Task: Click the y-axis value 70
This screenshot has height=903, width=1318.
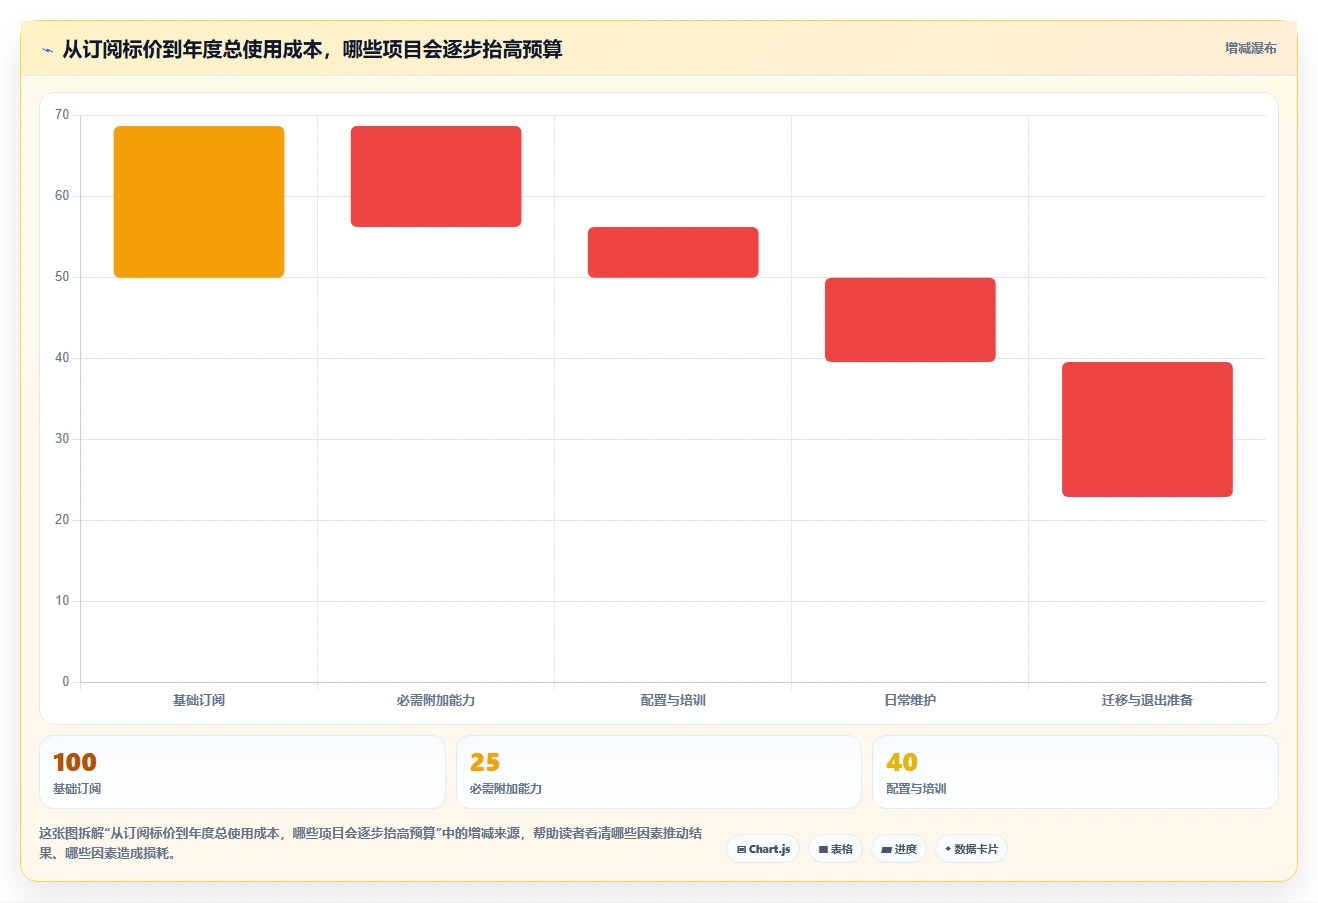Action: coord(62,115)
